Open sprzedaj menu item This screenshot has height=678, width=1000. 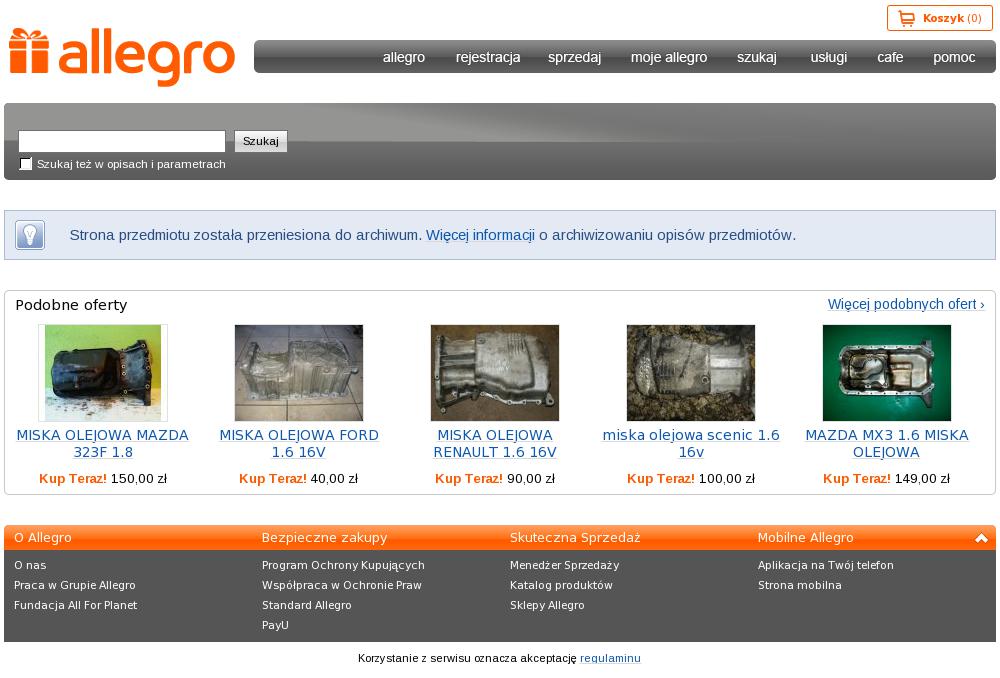click(x=574, y=57)
